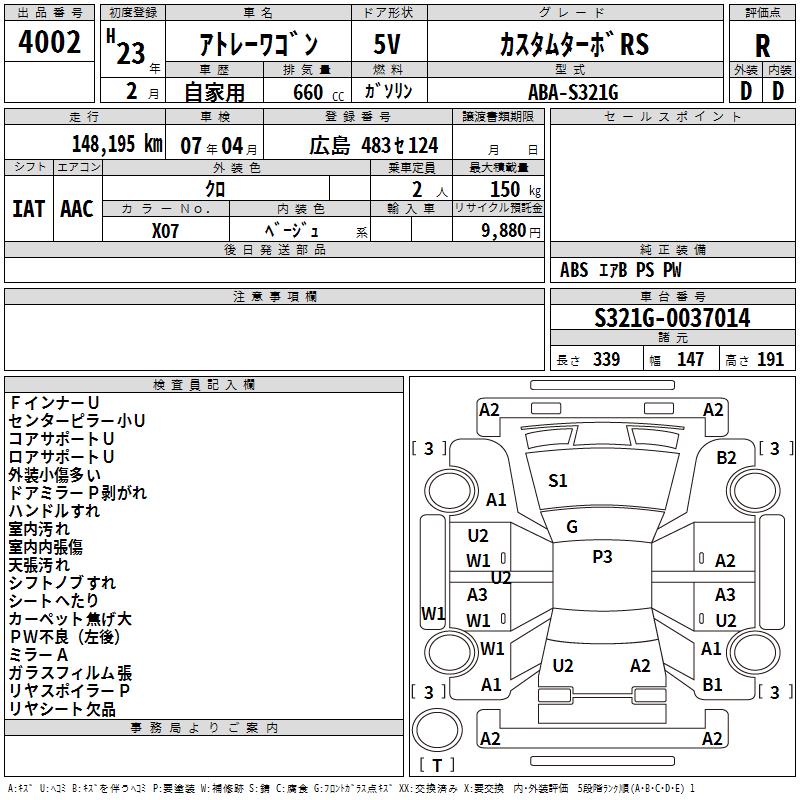
Task: Click the interior color ベージュ
Action: point(291,231)
